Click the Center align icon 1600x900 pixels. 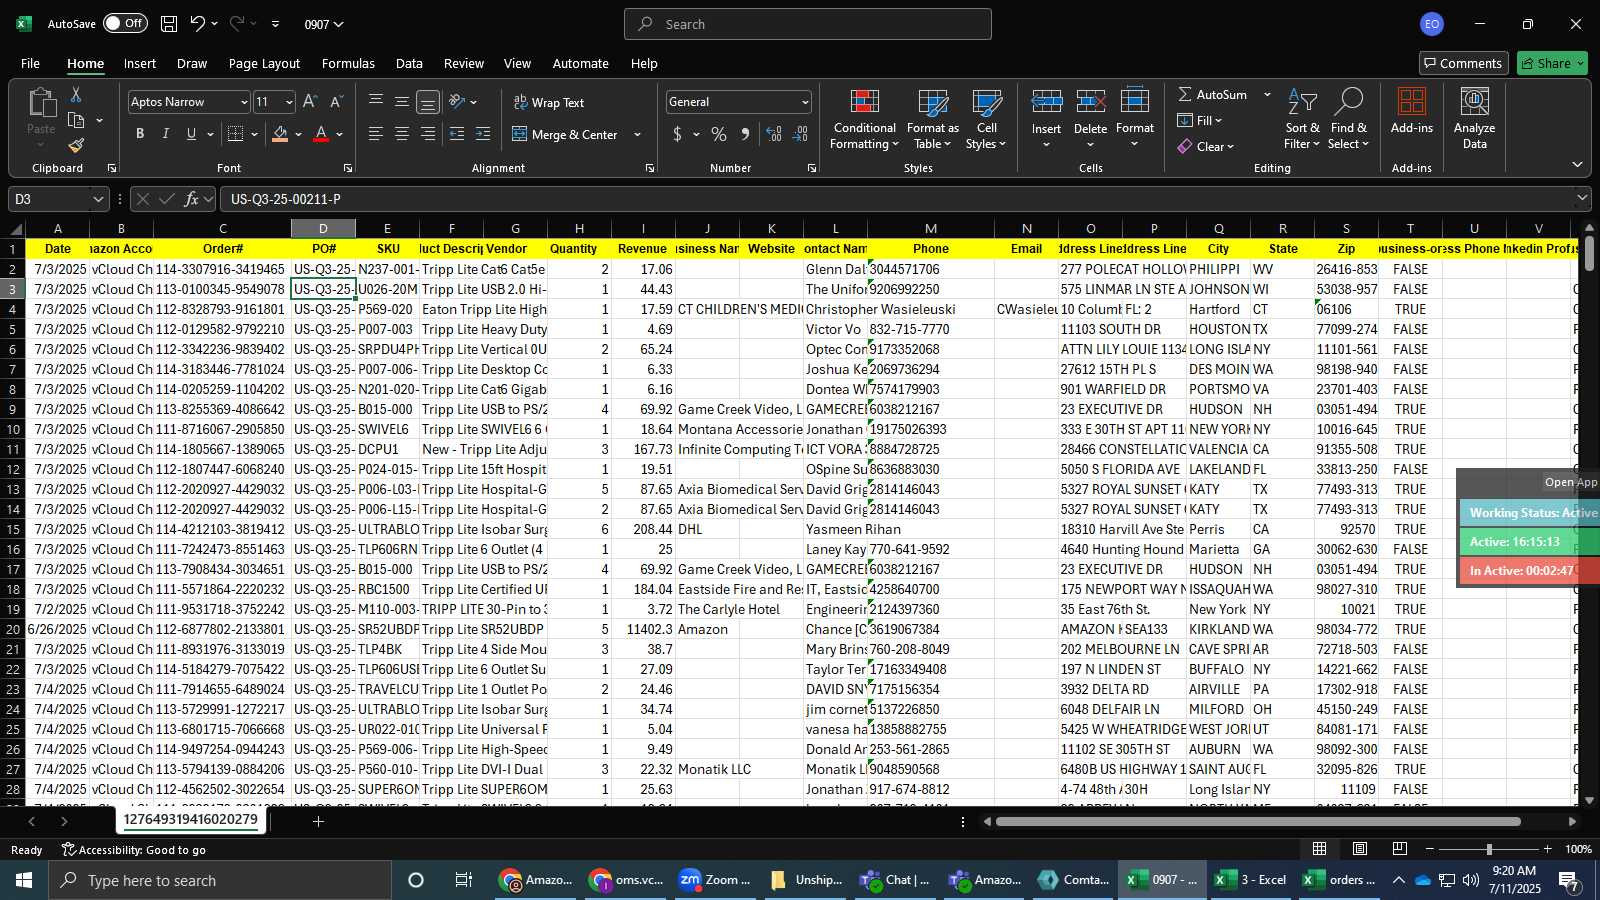pyautogui.click(x=402, y=134)
